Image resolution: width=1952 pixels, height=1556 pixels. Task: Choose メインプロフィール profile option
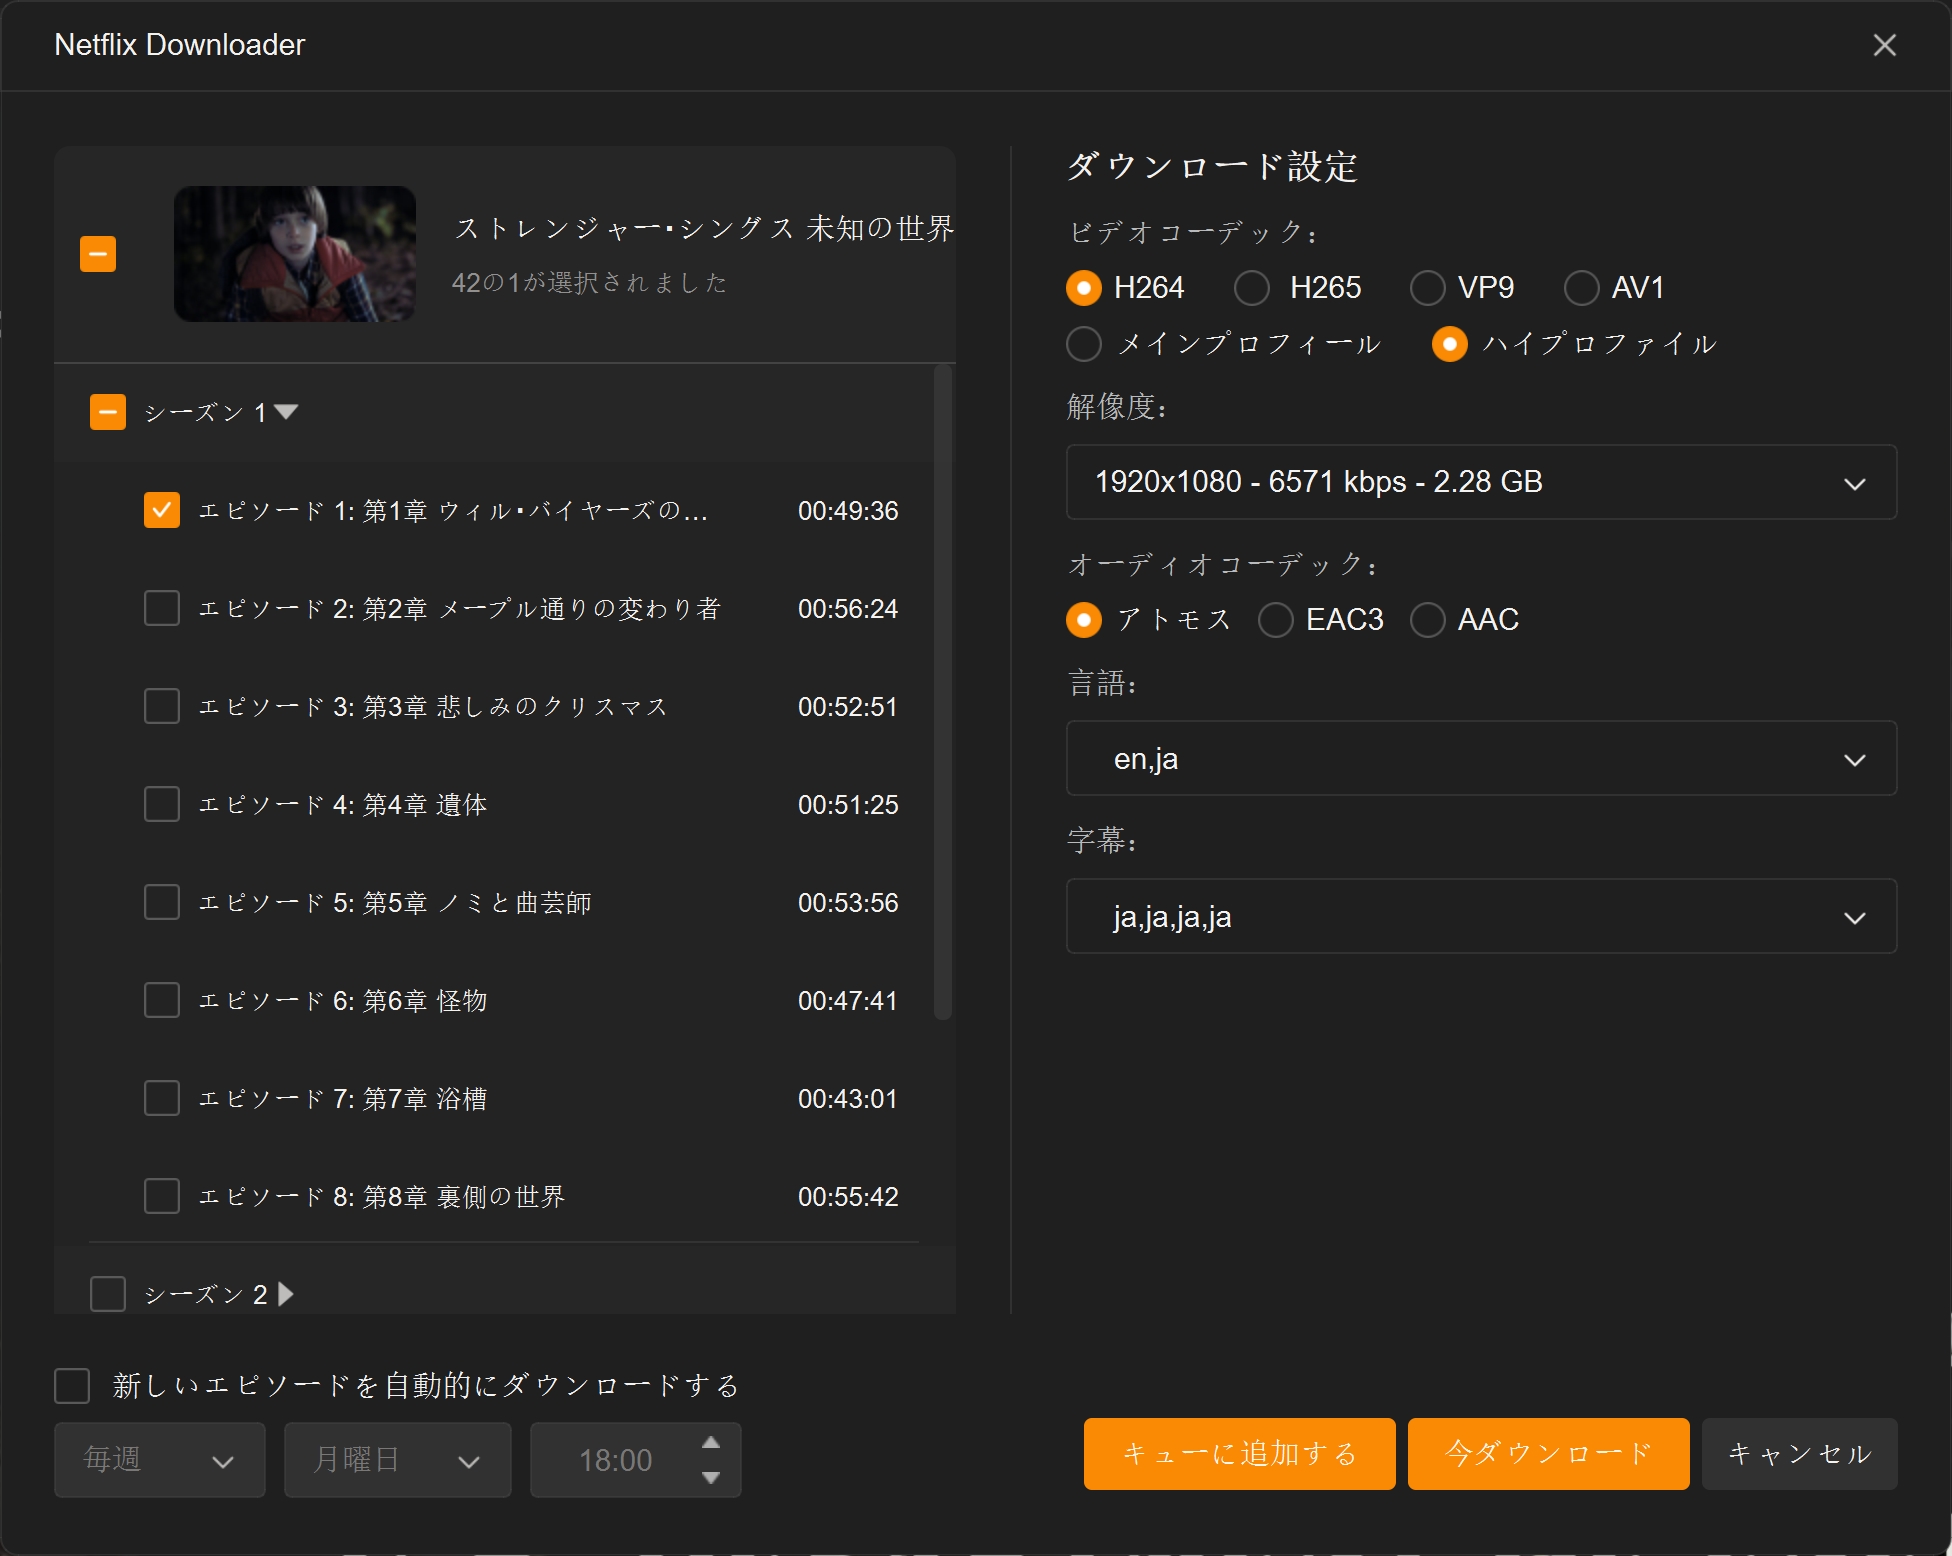coord(1084,344)
